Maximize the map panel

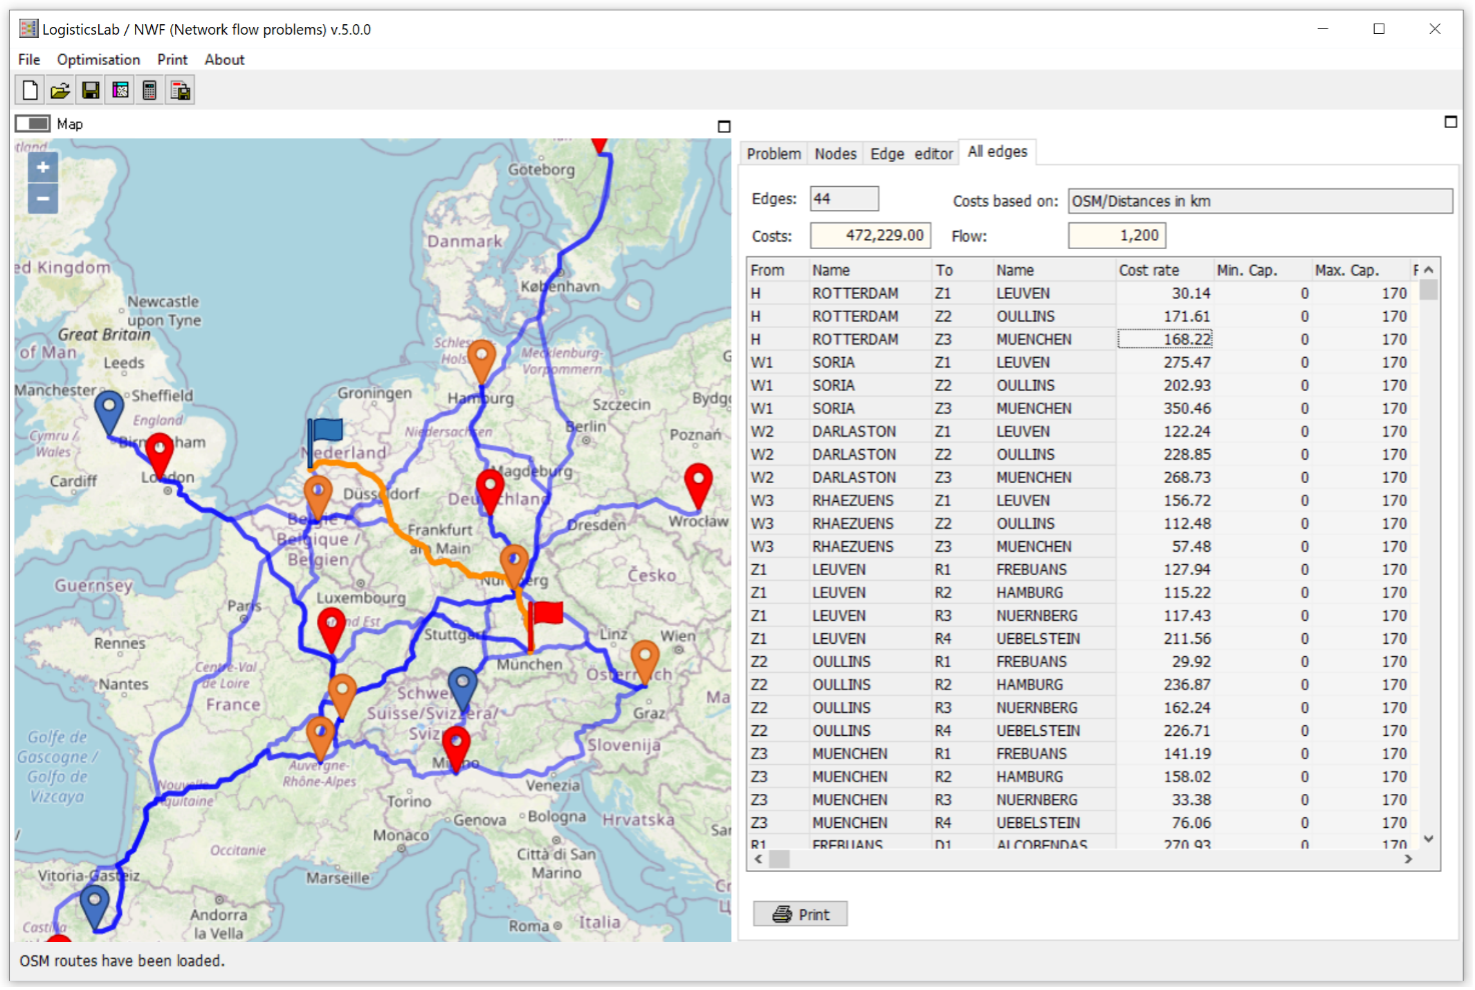(724, 126)
